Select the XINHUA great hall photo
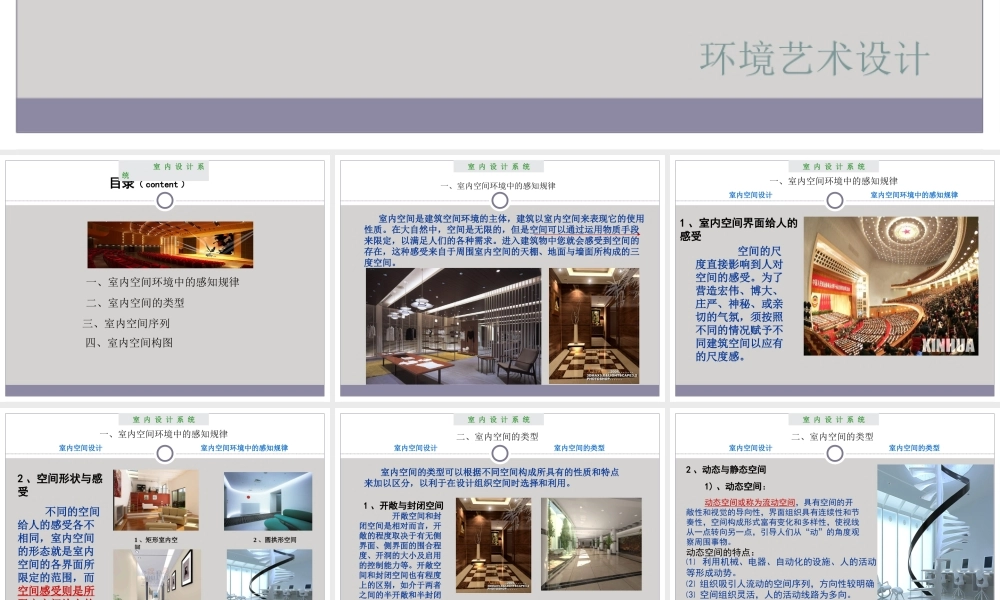 [x=891, y=286]
